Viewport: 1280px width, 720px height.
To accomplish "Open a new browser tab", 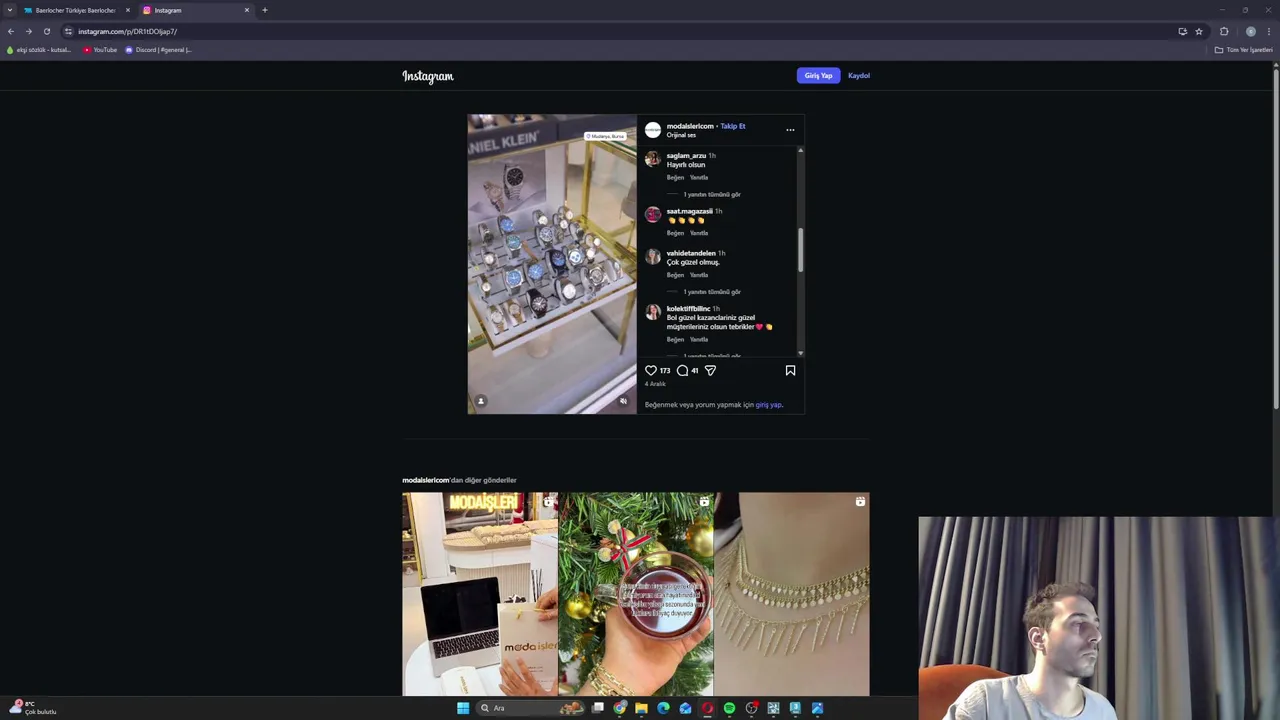I will [x=265, y=10].
